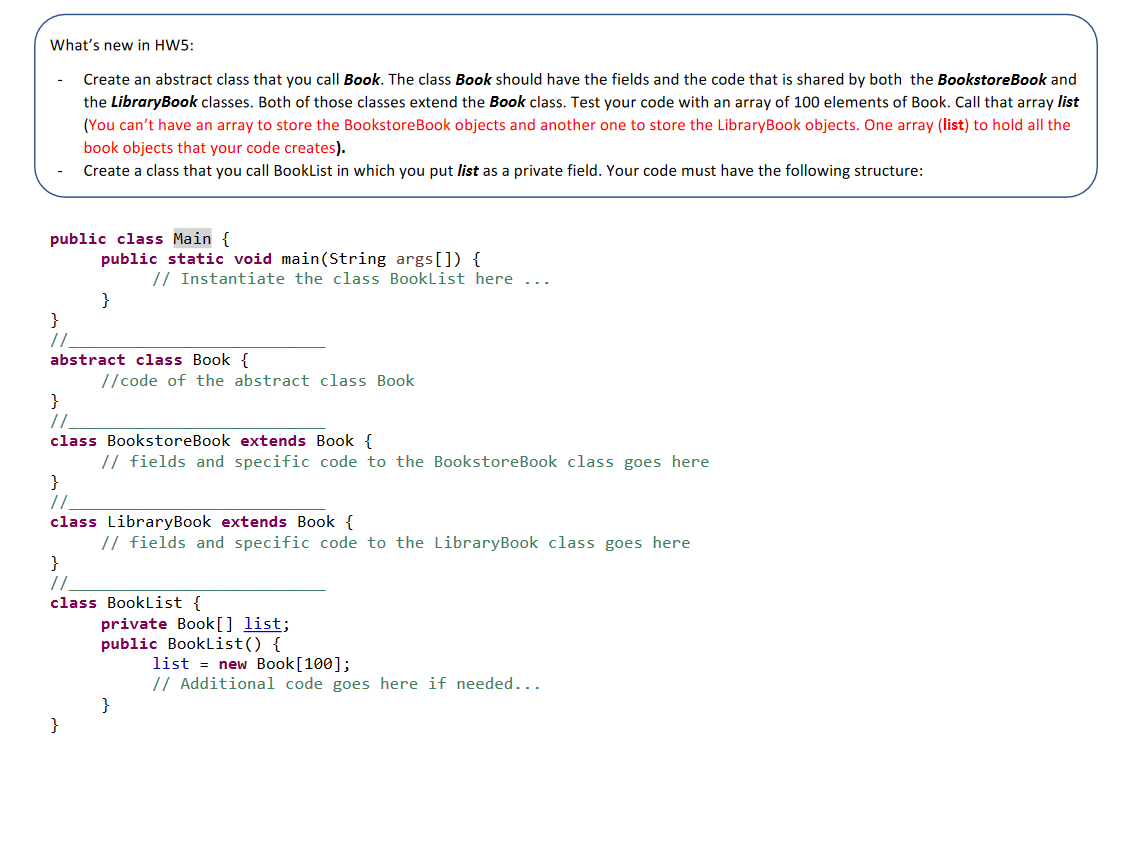Click the new Book[100] expression
Image resolution: width=1139 pixels, height=863 pixels.
click(x=283, y=663)
